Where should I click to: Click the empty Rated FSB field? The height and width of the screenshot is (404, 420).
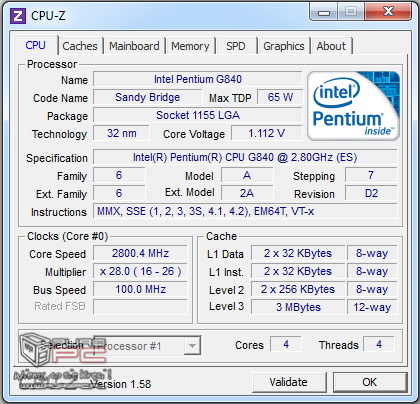(140, 307)
